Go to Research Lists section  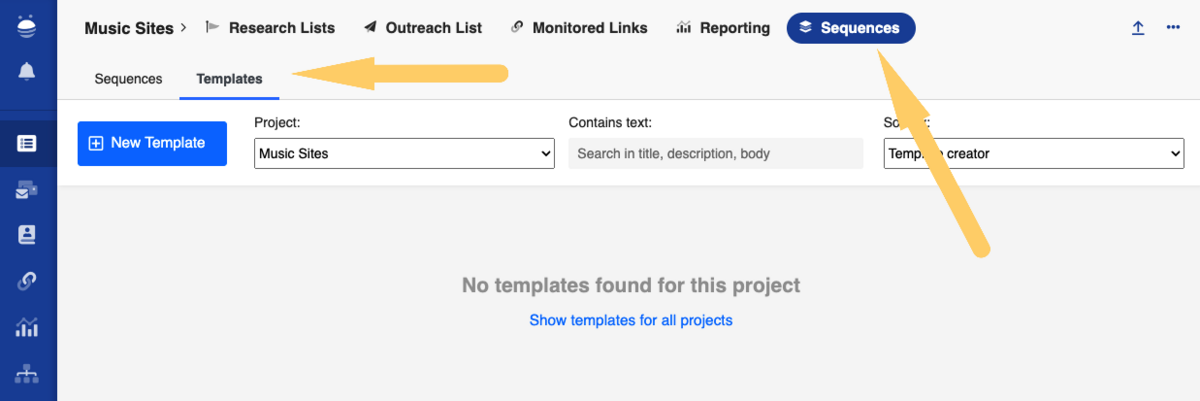(x=270, y=28)
